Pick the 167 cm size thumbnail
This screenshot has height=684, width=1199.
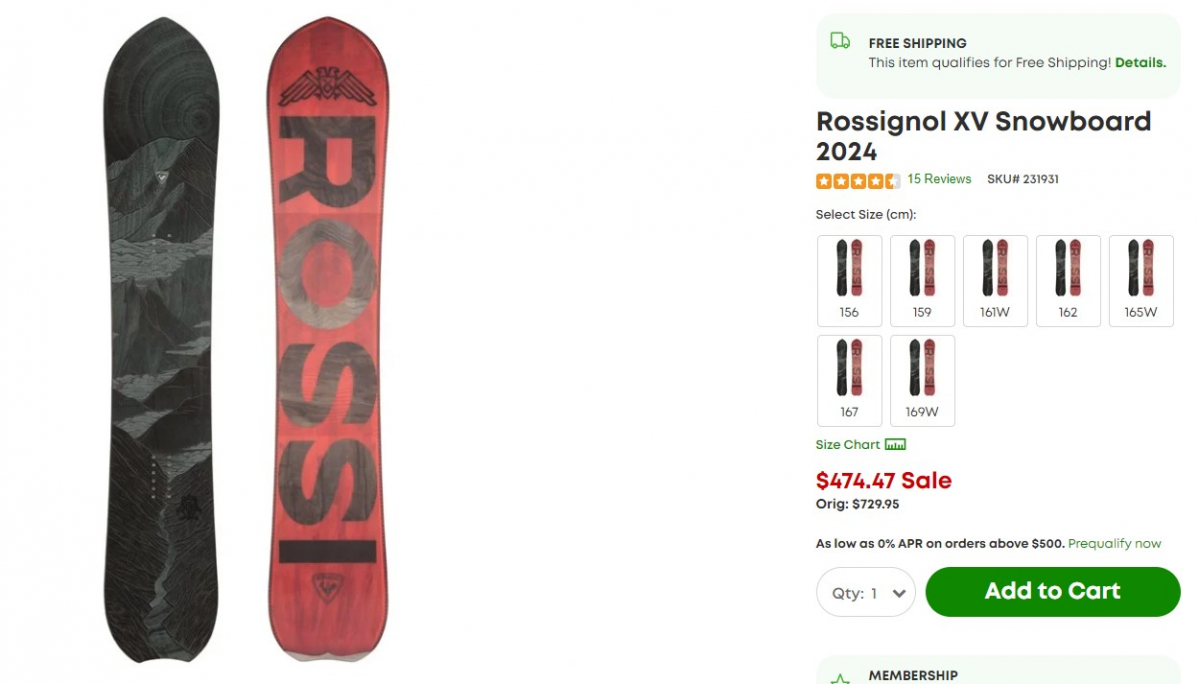click(849, 381)
